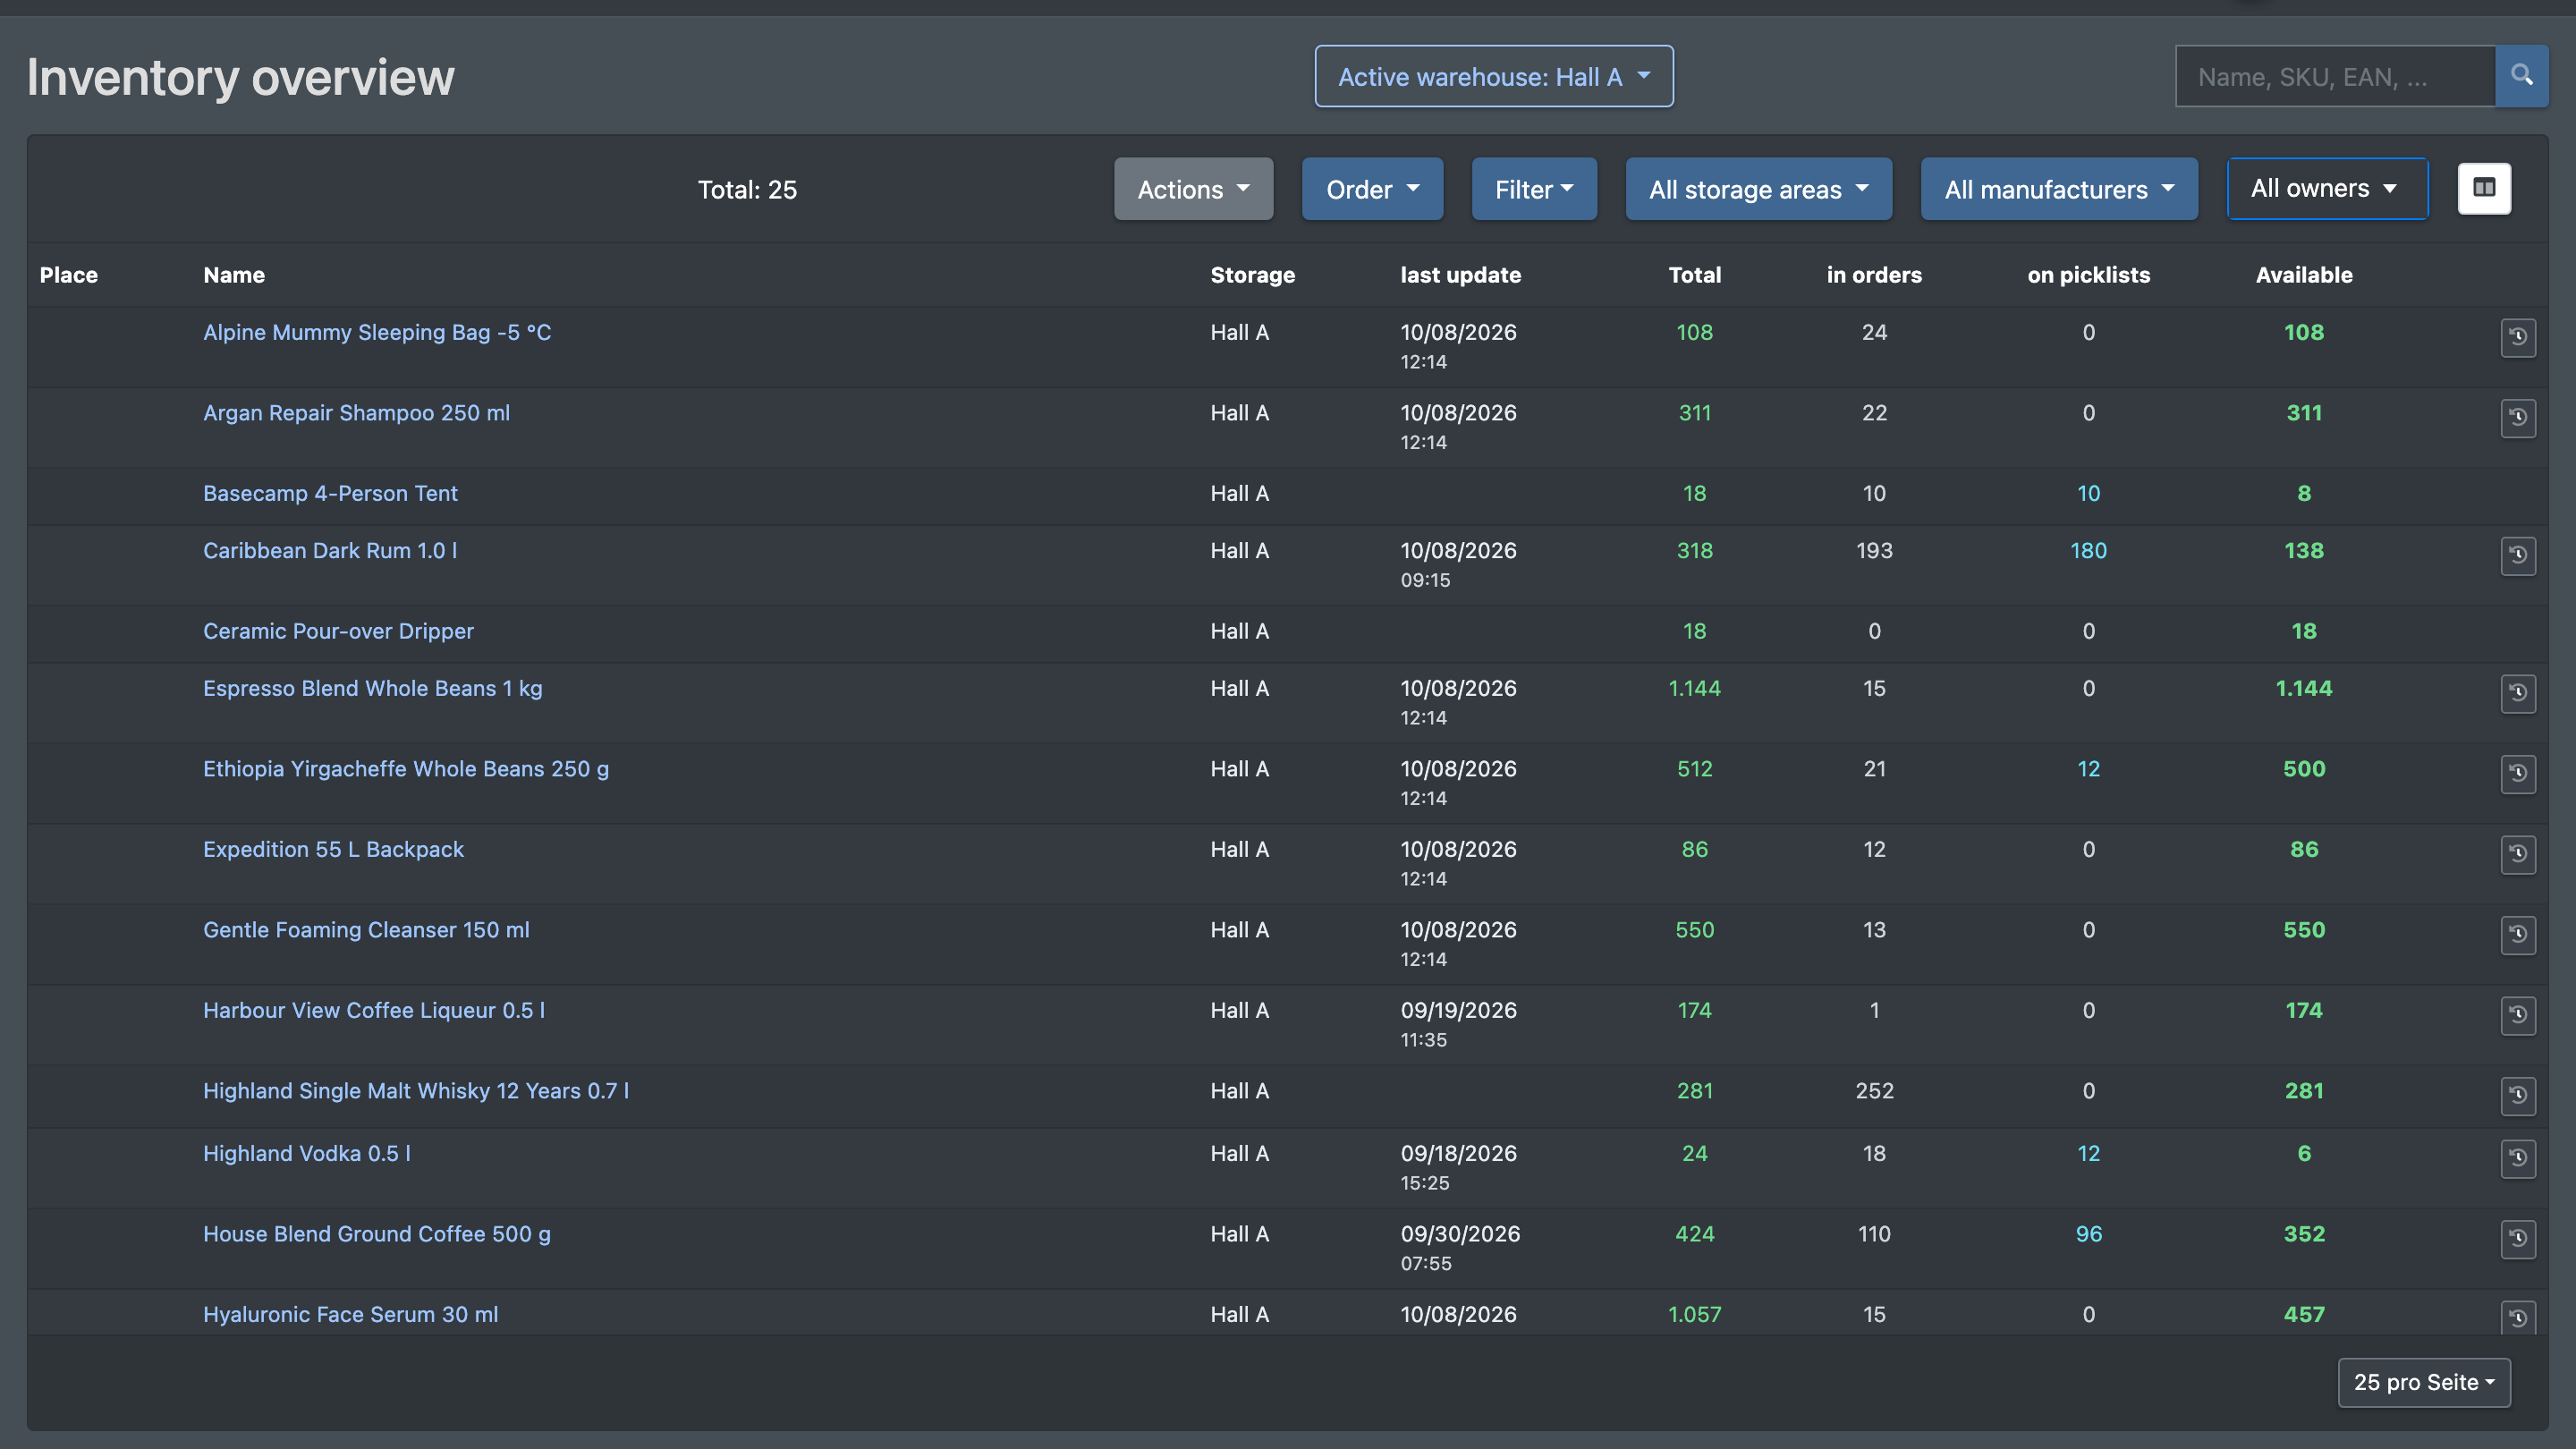This screenshot has width=2576, height=1449.
Task: Change the 25 pro Seite page size
Action: tap(2424, 1382)
